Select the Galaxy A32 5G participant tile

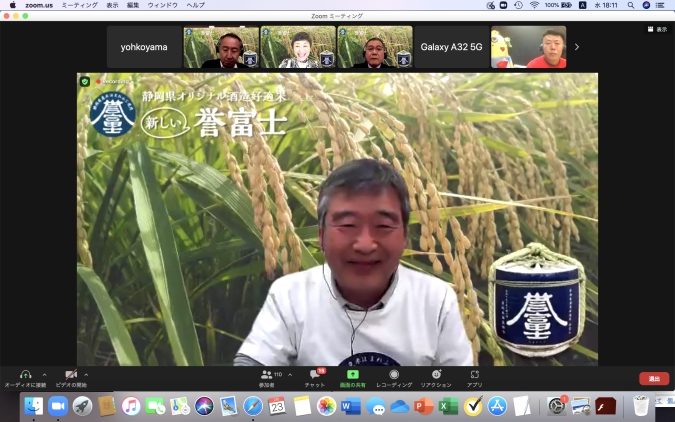[x=452, y=47]
